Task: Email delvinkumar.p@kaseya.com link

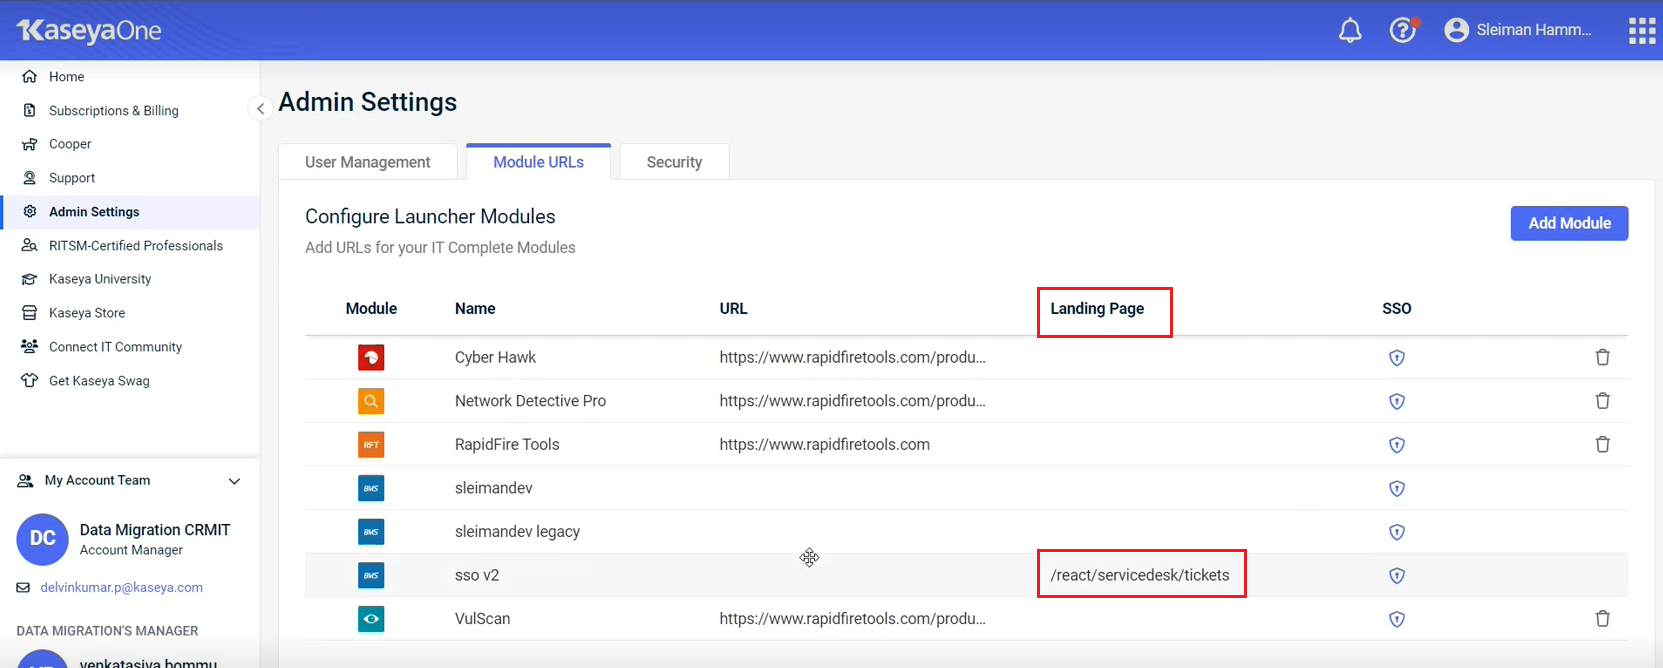Action: coord(121,588)
